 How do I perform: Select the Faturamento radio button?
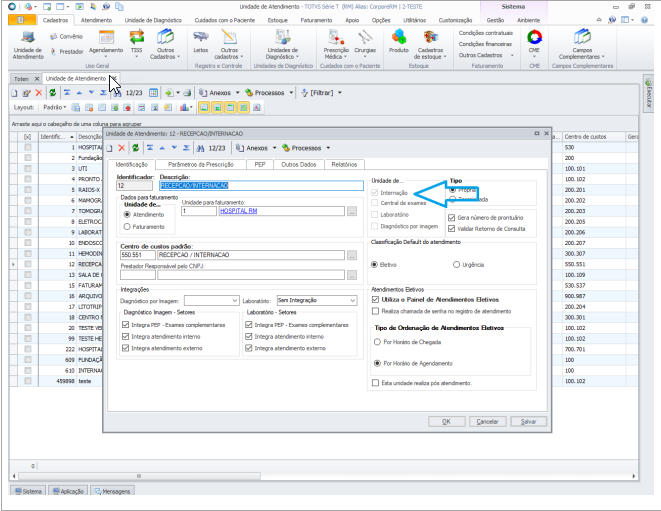point(127,227)
